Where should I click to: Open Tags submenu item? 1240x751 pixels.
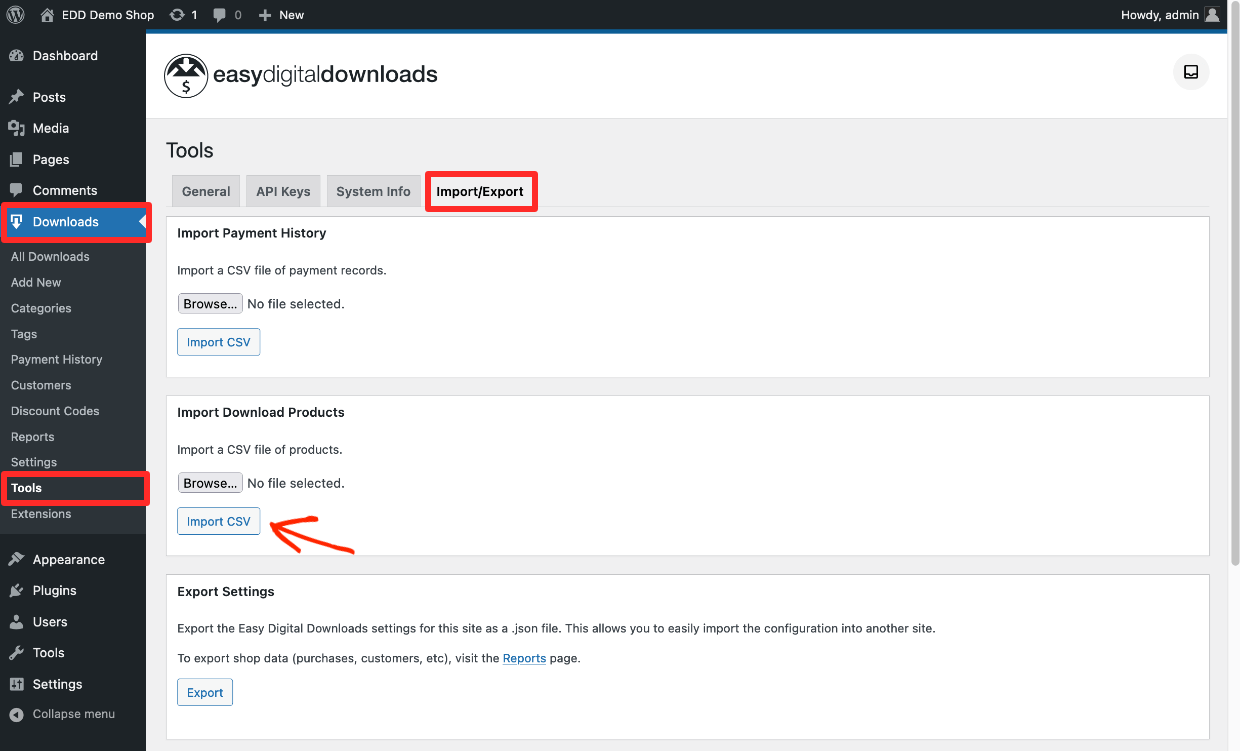[x=24, y=334]
